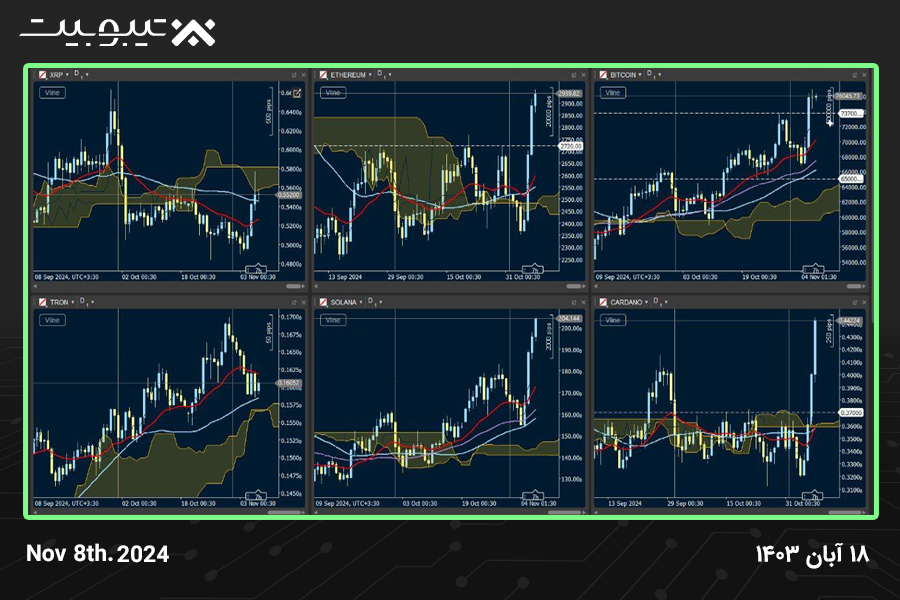The image size is (900, 600).
Task: Open the CARDANO symbol dropdown
Action: [x=646, y=302]
